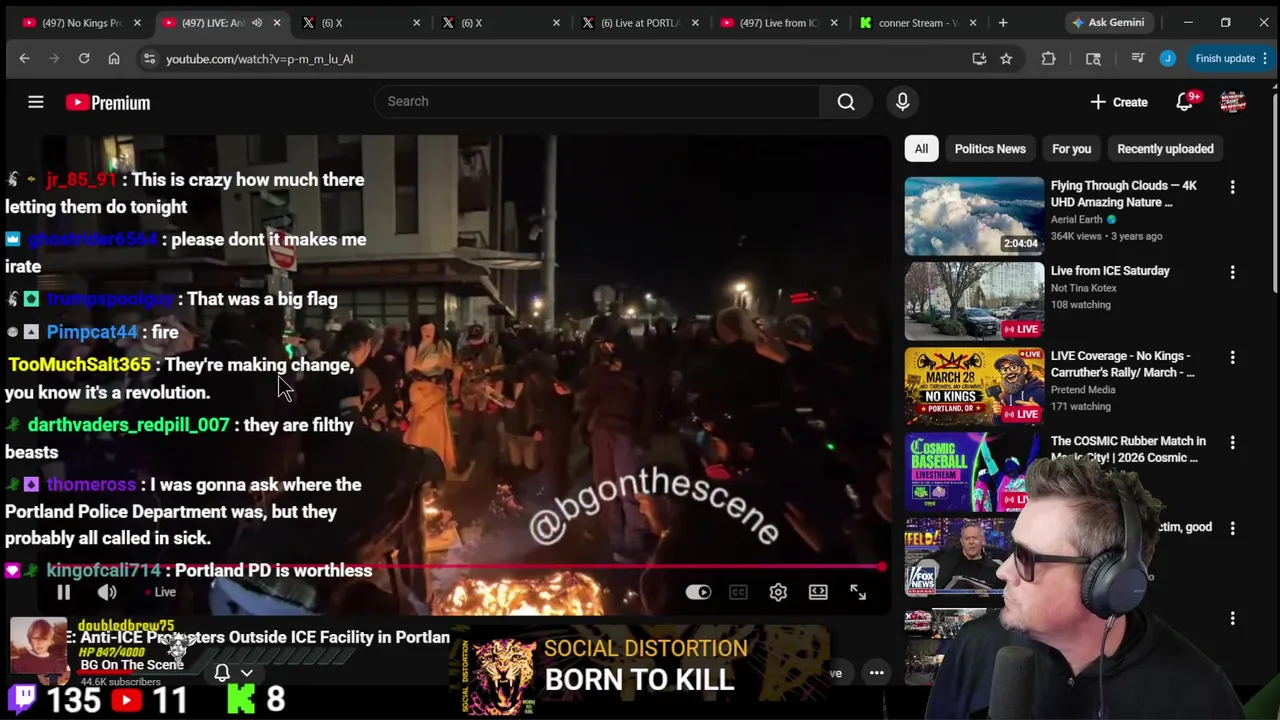Open Live from ICE Saturday thumbnail

(974, 301)
